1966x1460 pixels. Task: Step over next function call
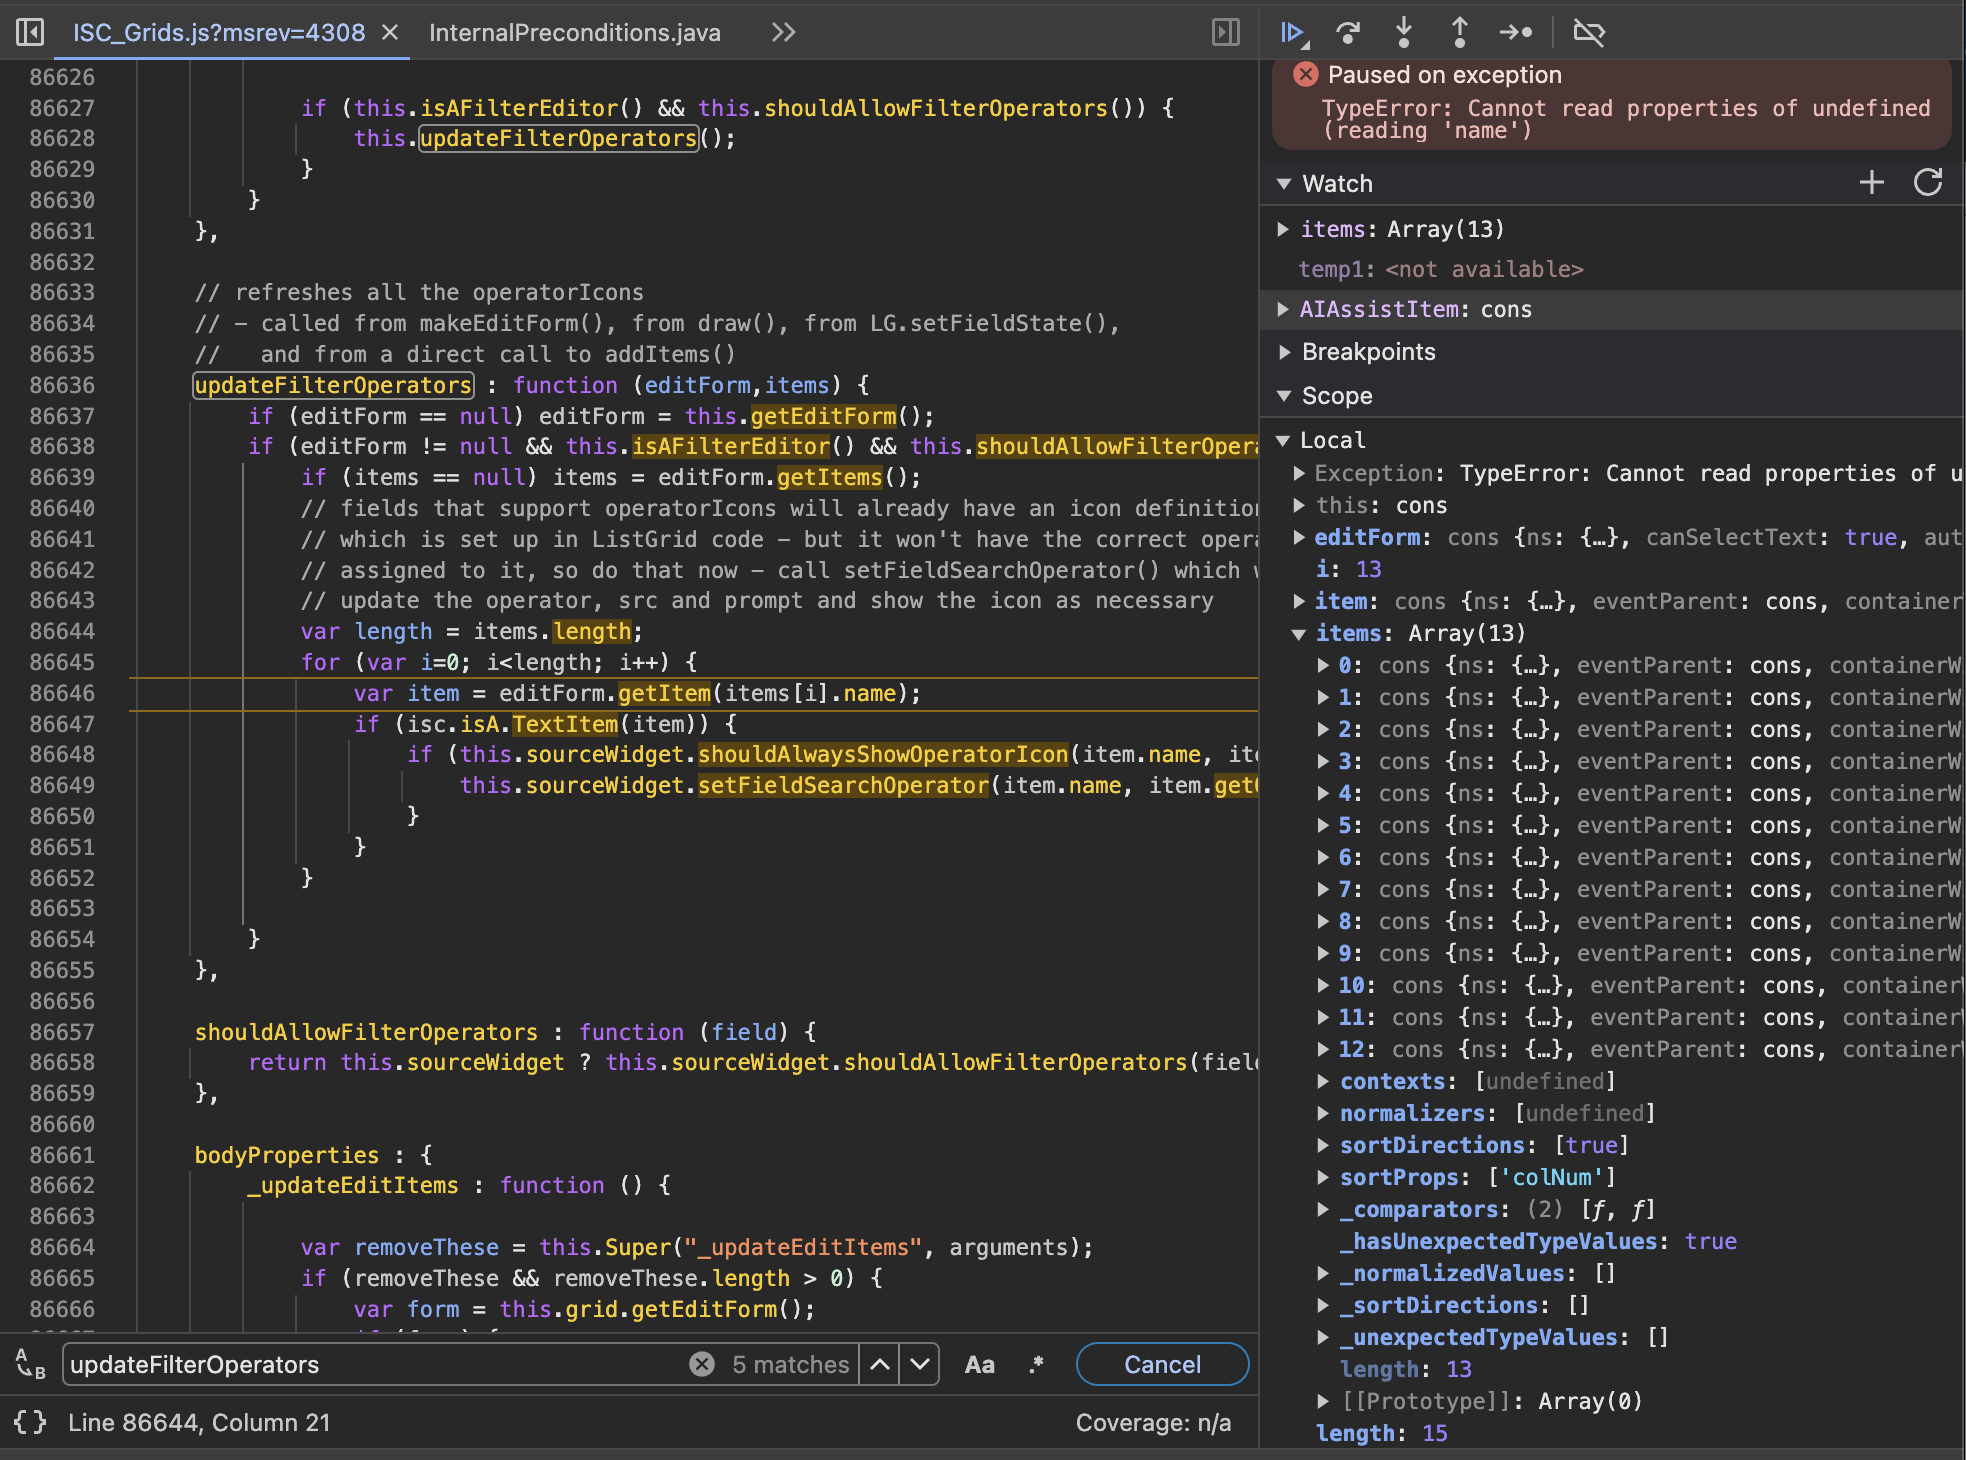coord(1348,33)
